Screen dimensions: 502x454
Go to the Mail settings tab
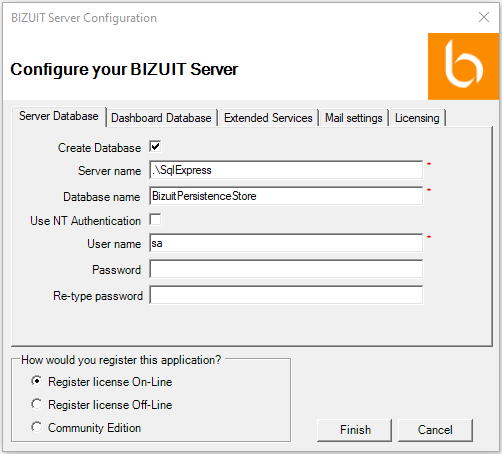tap(354, 118)
